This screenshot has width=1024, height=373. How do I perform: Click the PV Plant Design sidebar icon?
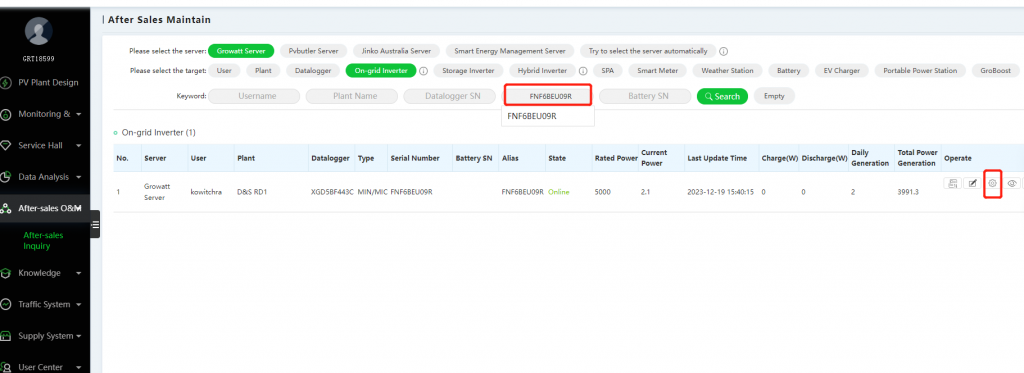coord(6,83)
